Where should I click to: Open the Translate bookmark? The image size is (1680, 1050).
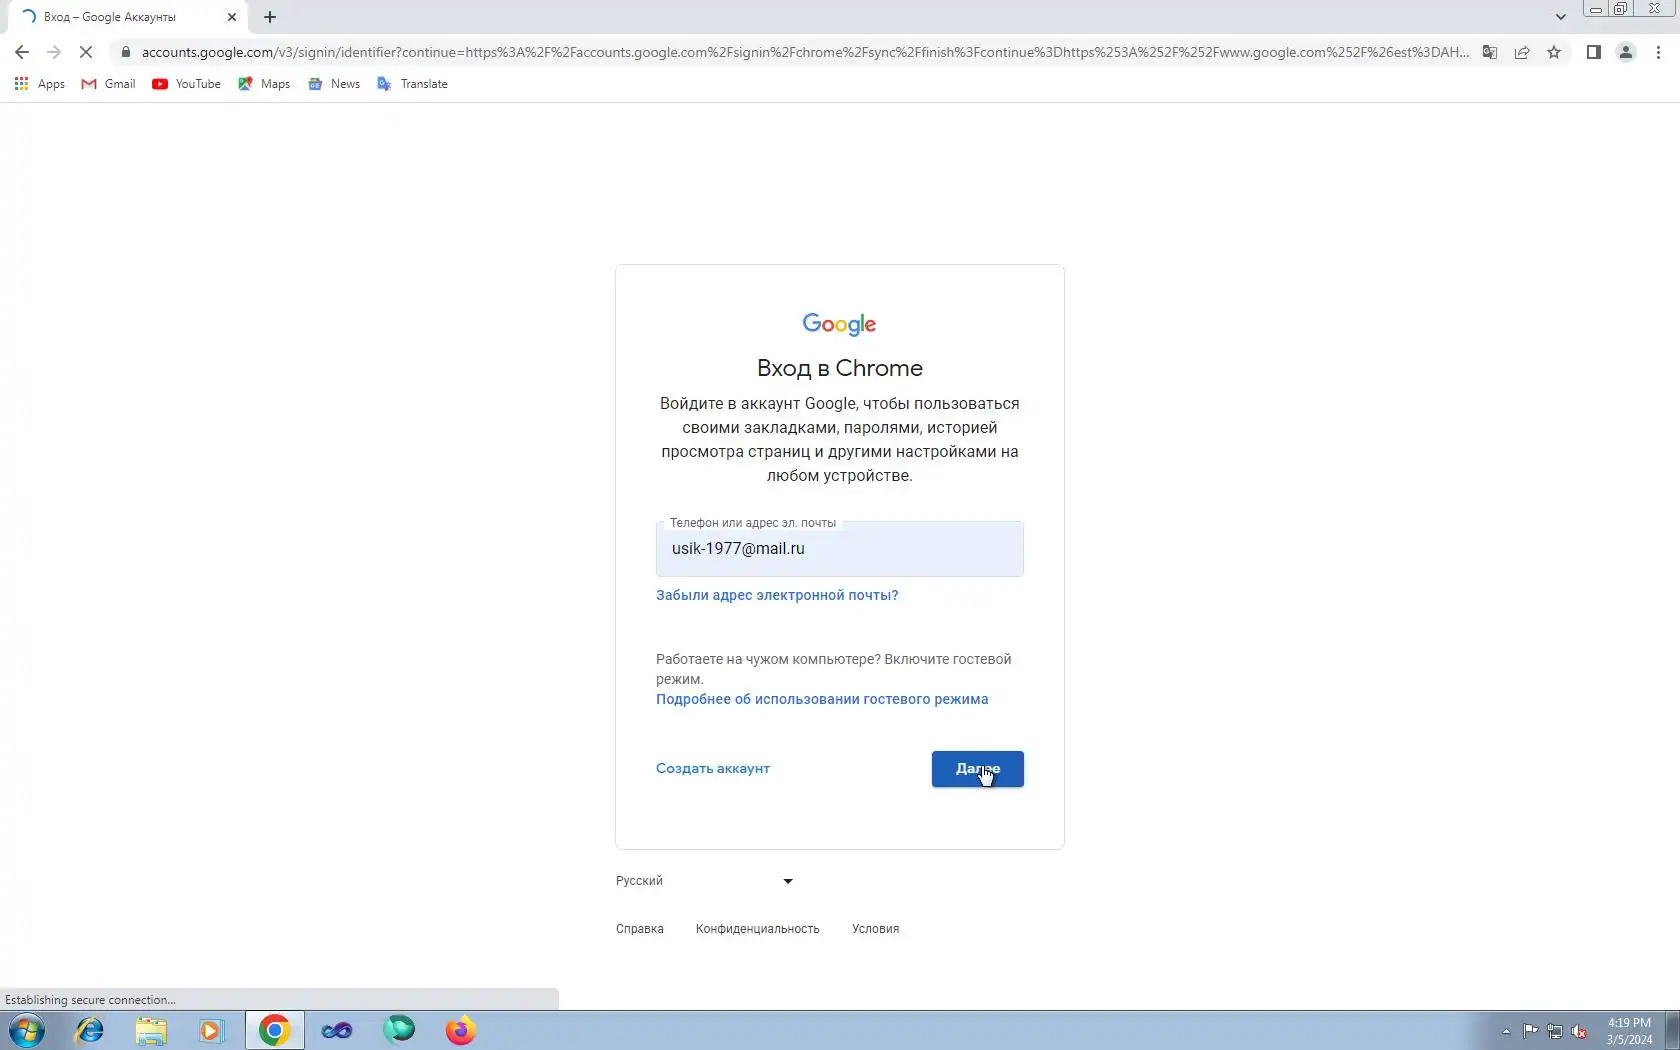coord(412,84)
